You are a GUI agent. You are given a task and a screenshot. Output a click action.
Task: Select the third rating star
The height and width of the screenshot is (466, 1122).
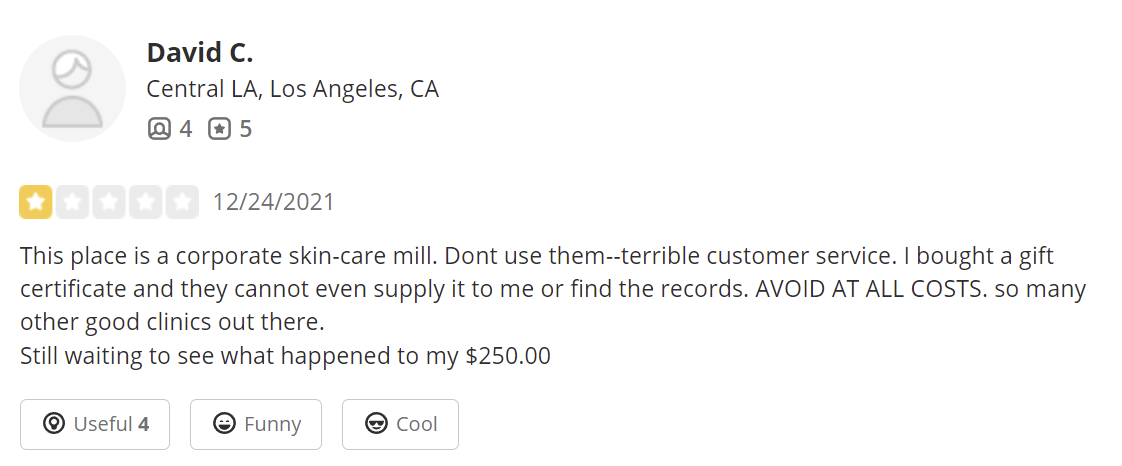[109, 203]
